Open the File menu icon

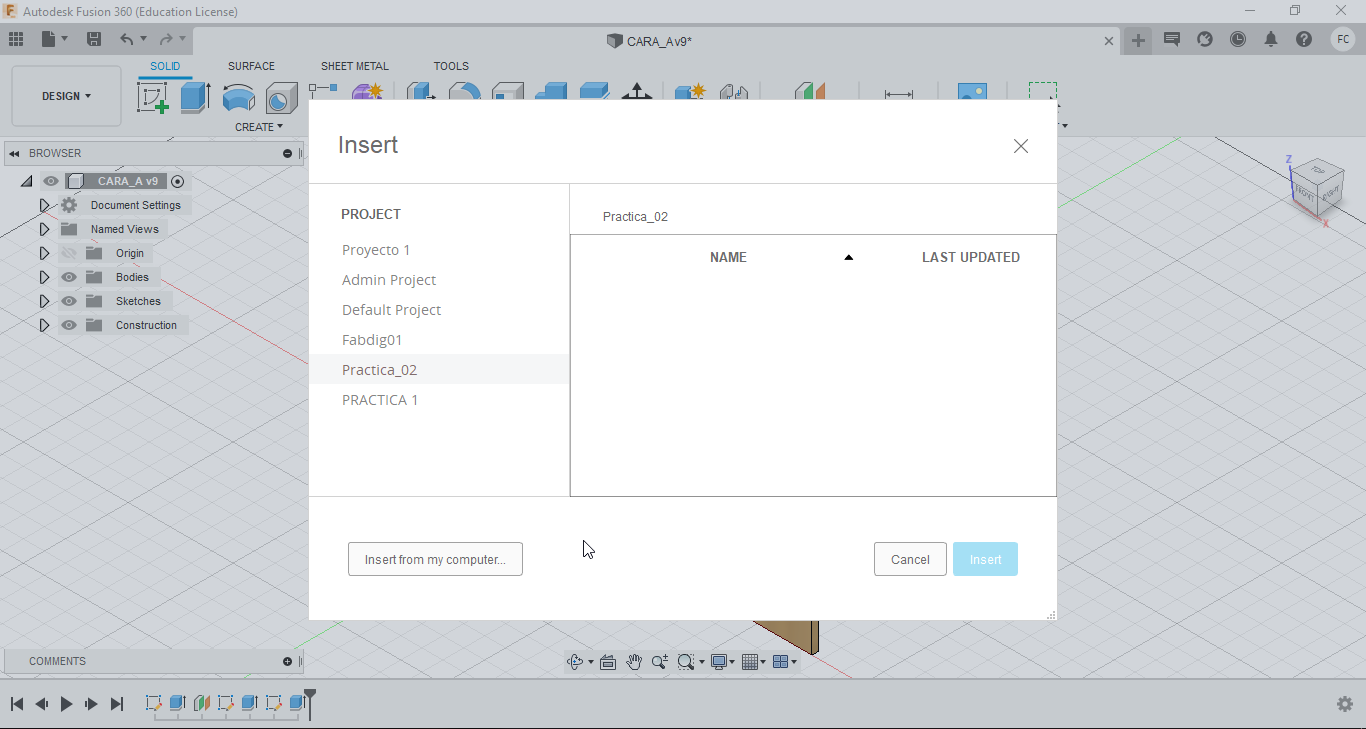(x=49, y=39)
